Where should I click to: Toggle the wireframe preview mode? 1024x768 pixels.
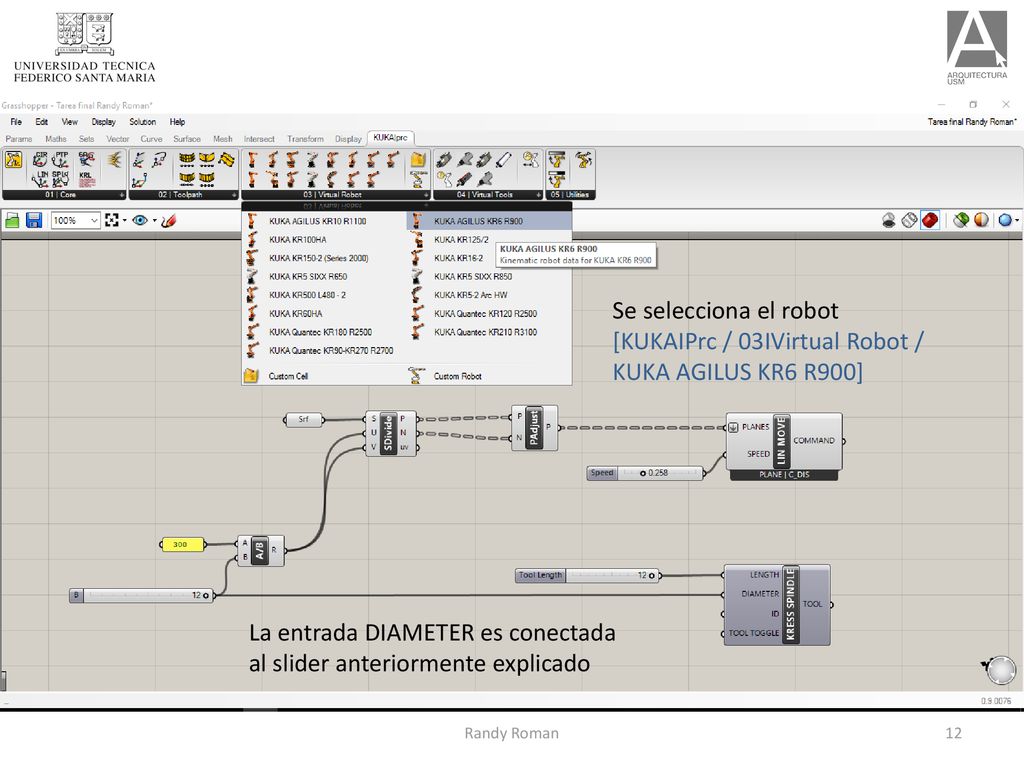click(909, 221)
